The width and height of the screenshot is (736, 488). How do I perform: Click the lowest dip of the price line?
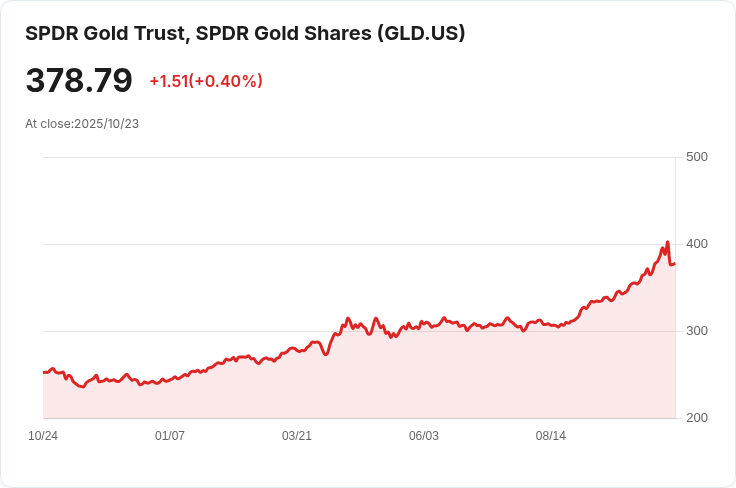tap(83, 387)
